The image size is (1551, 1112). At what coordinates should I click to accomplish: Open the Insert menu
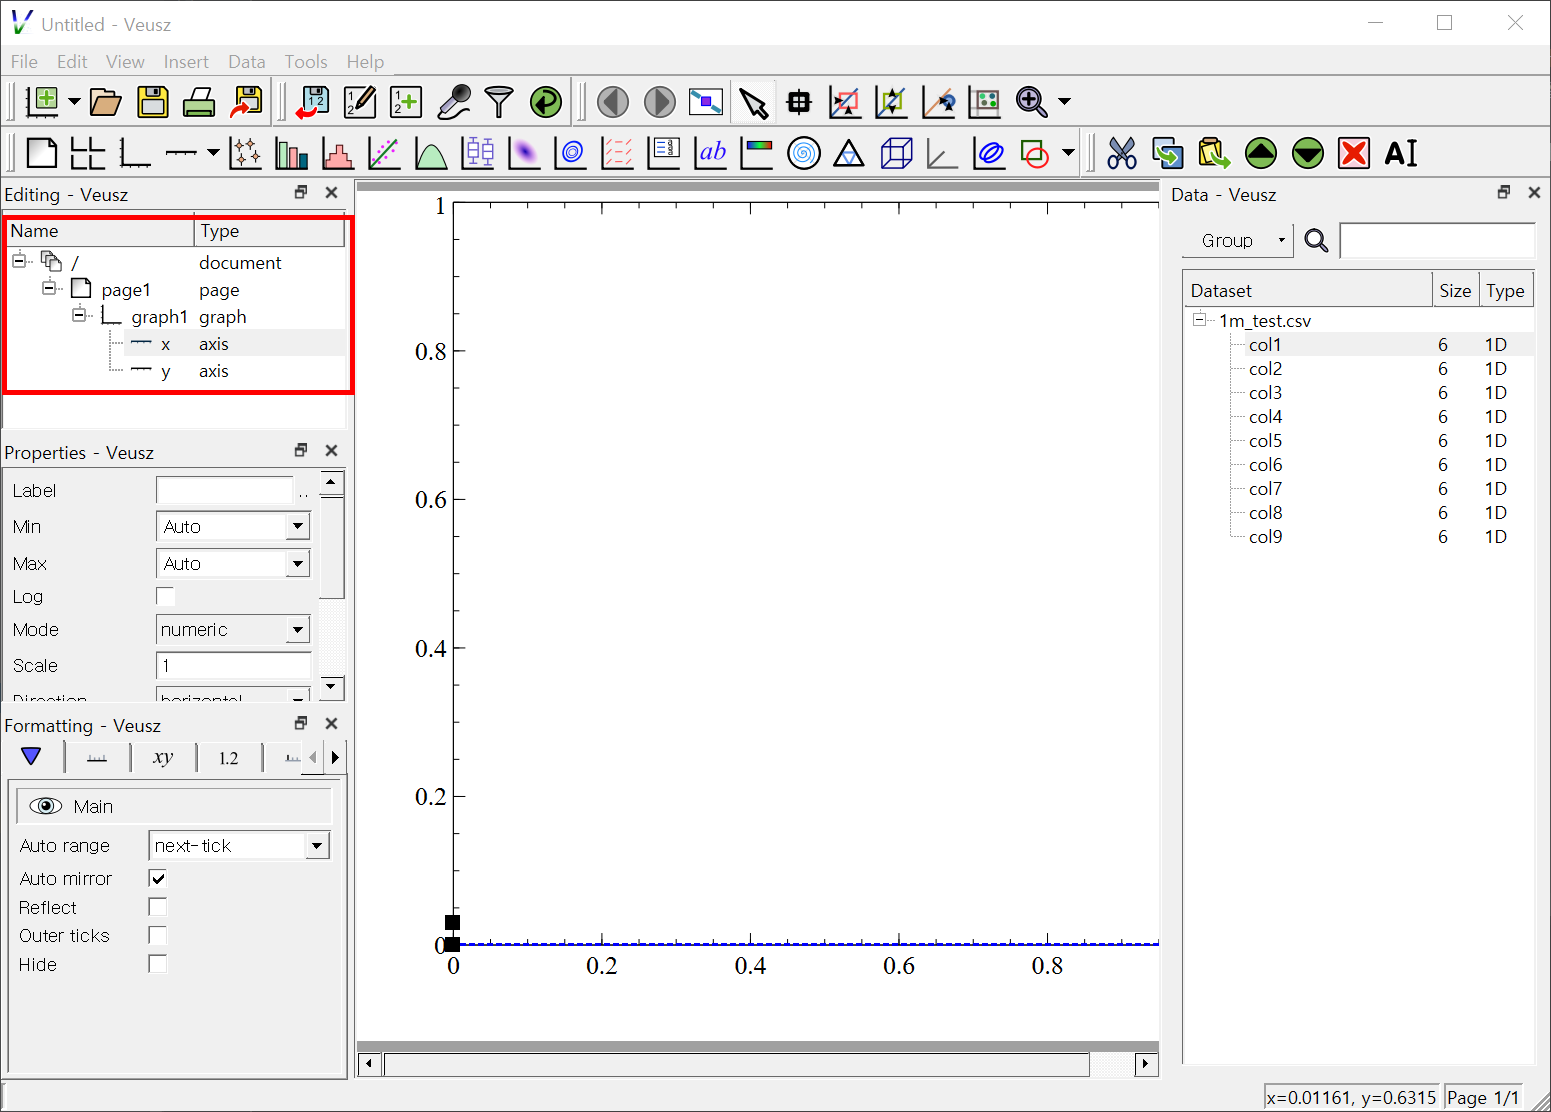click(186, 62)
